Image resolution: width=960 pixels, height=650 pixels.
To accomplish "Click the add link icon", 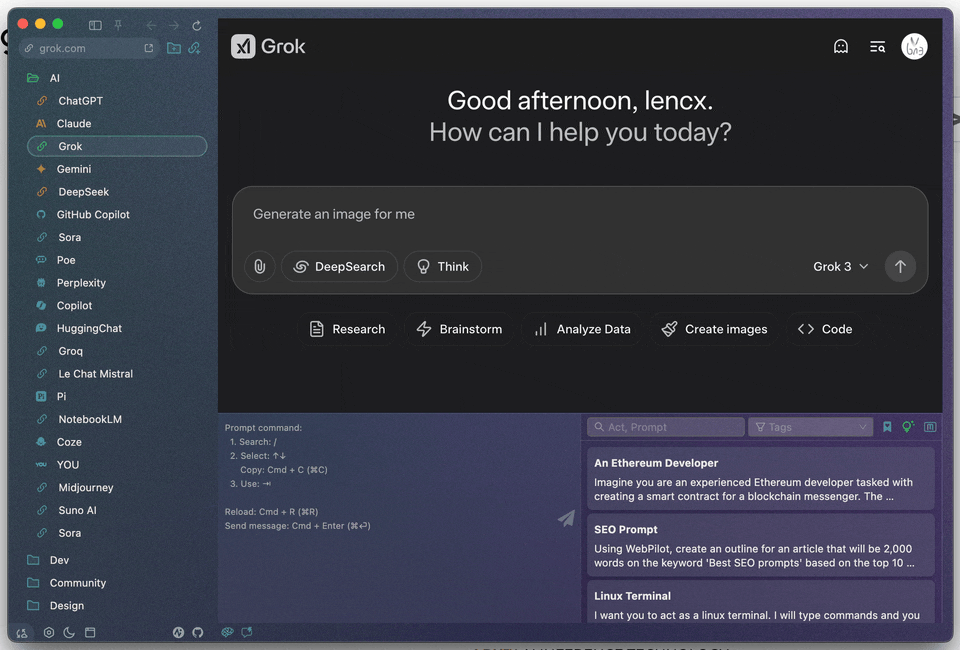I will 195,48.
